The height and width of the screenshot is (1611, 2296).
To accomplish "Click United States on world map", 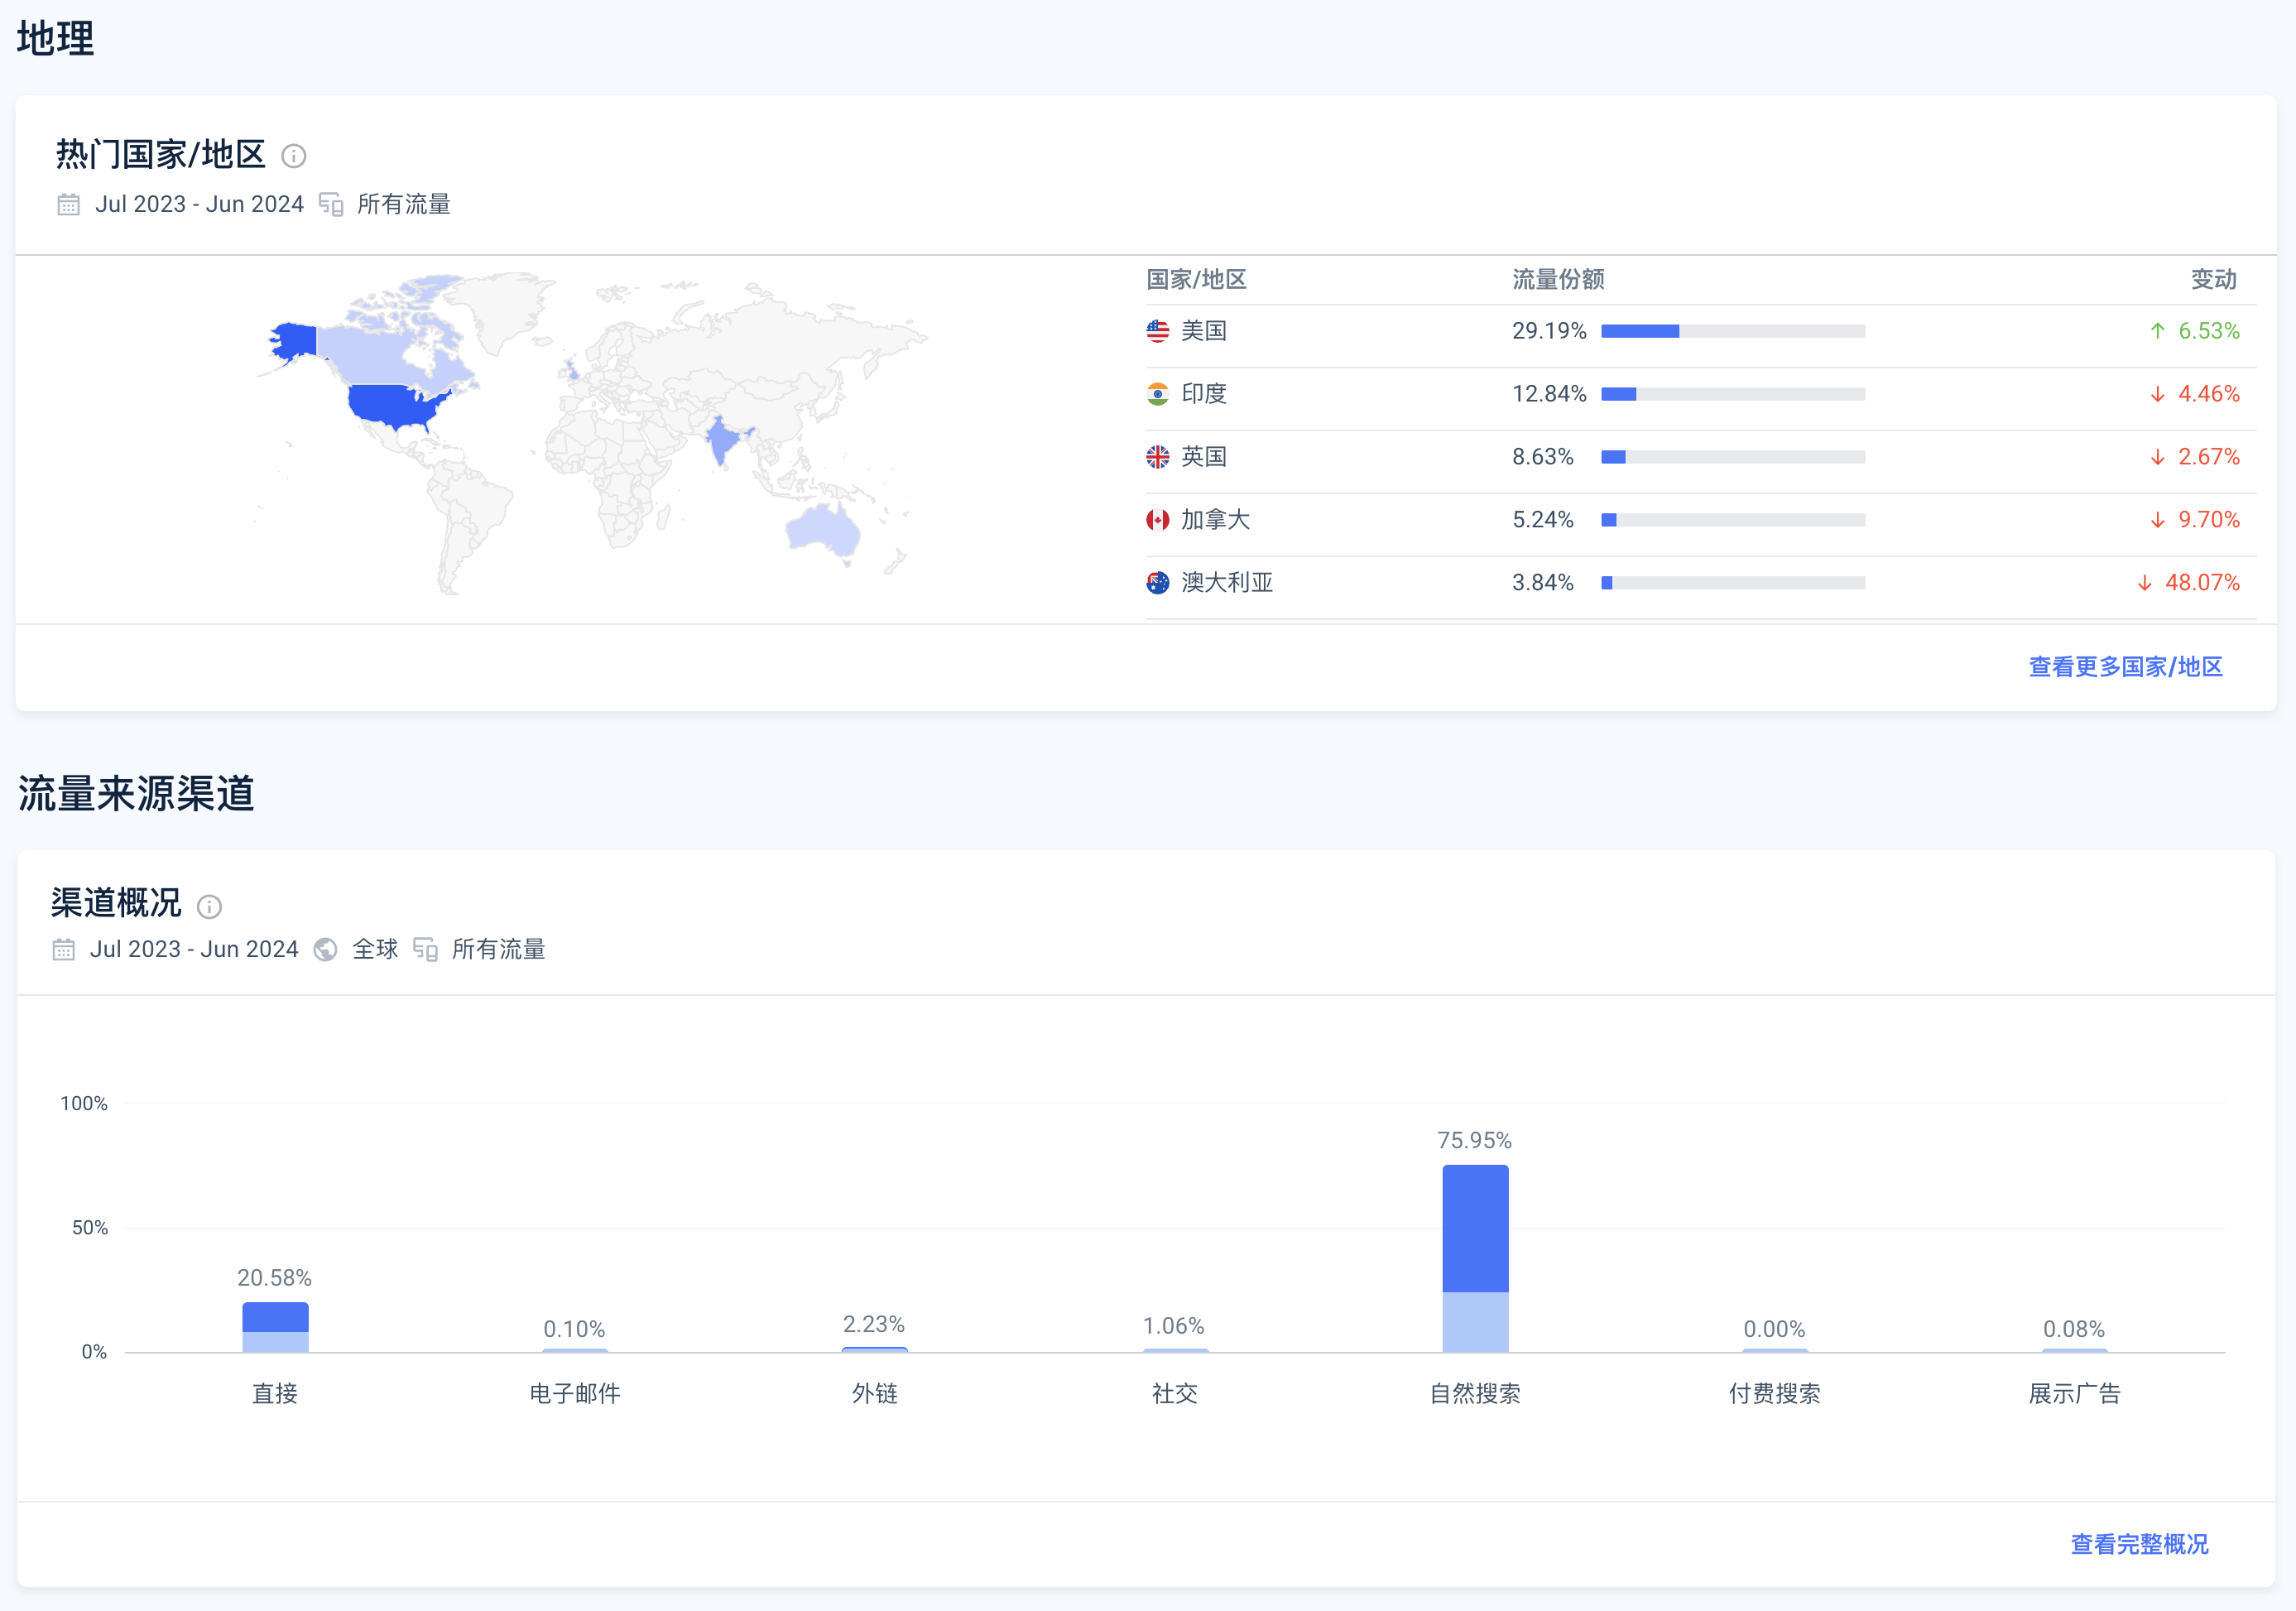I will [x=395, y=406].
